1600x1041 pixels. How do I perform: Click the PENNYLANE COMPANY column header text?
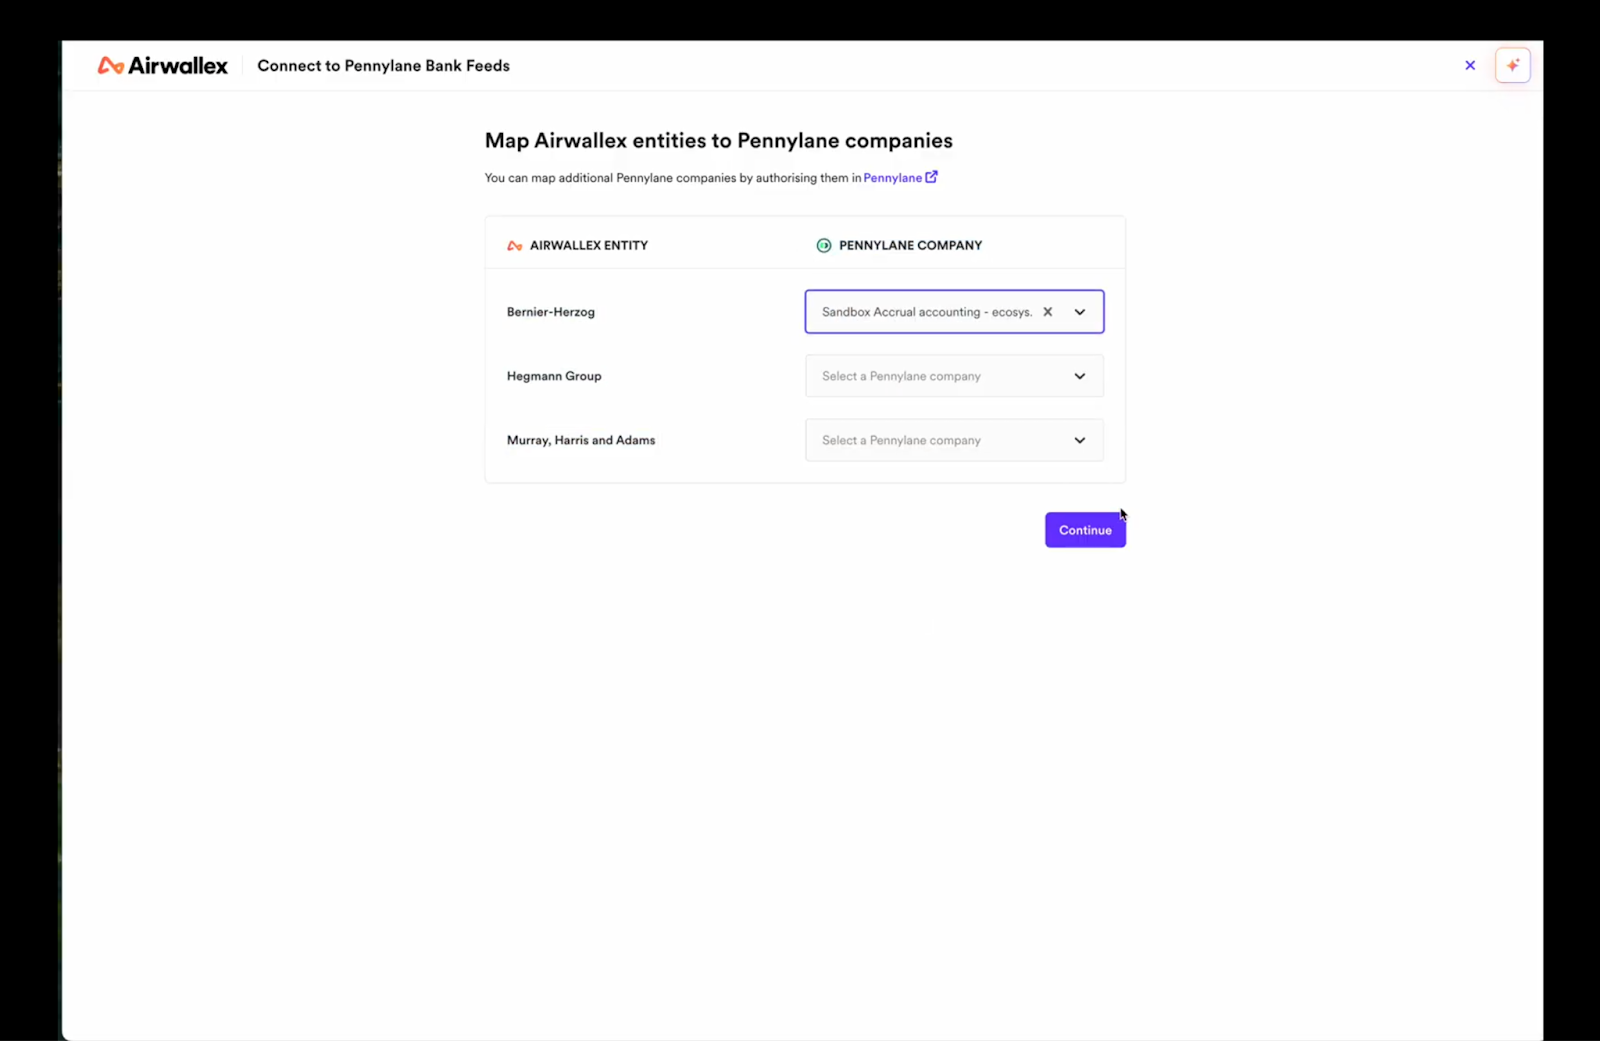(x=910, y=246)
